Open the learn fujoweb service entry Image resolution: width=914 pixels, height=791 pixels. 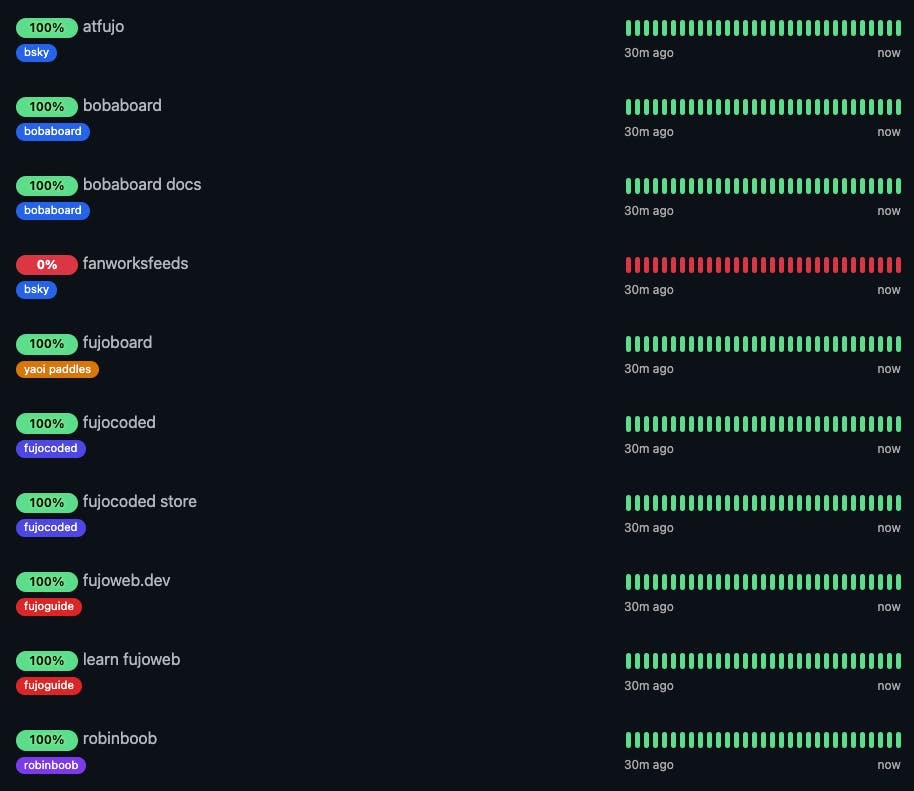pyautogui.click(x=131, y=660)
